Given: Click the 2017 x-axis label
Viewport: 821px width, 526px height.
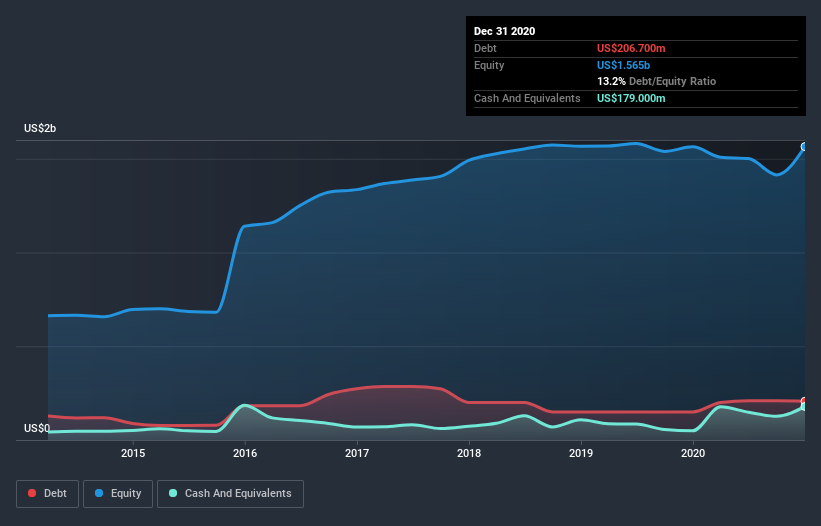Looking at the screenshot, I should (x=357, y=453).
